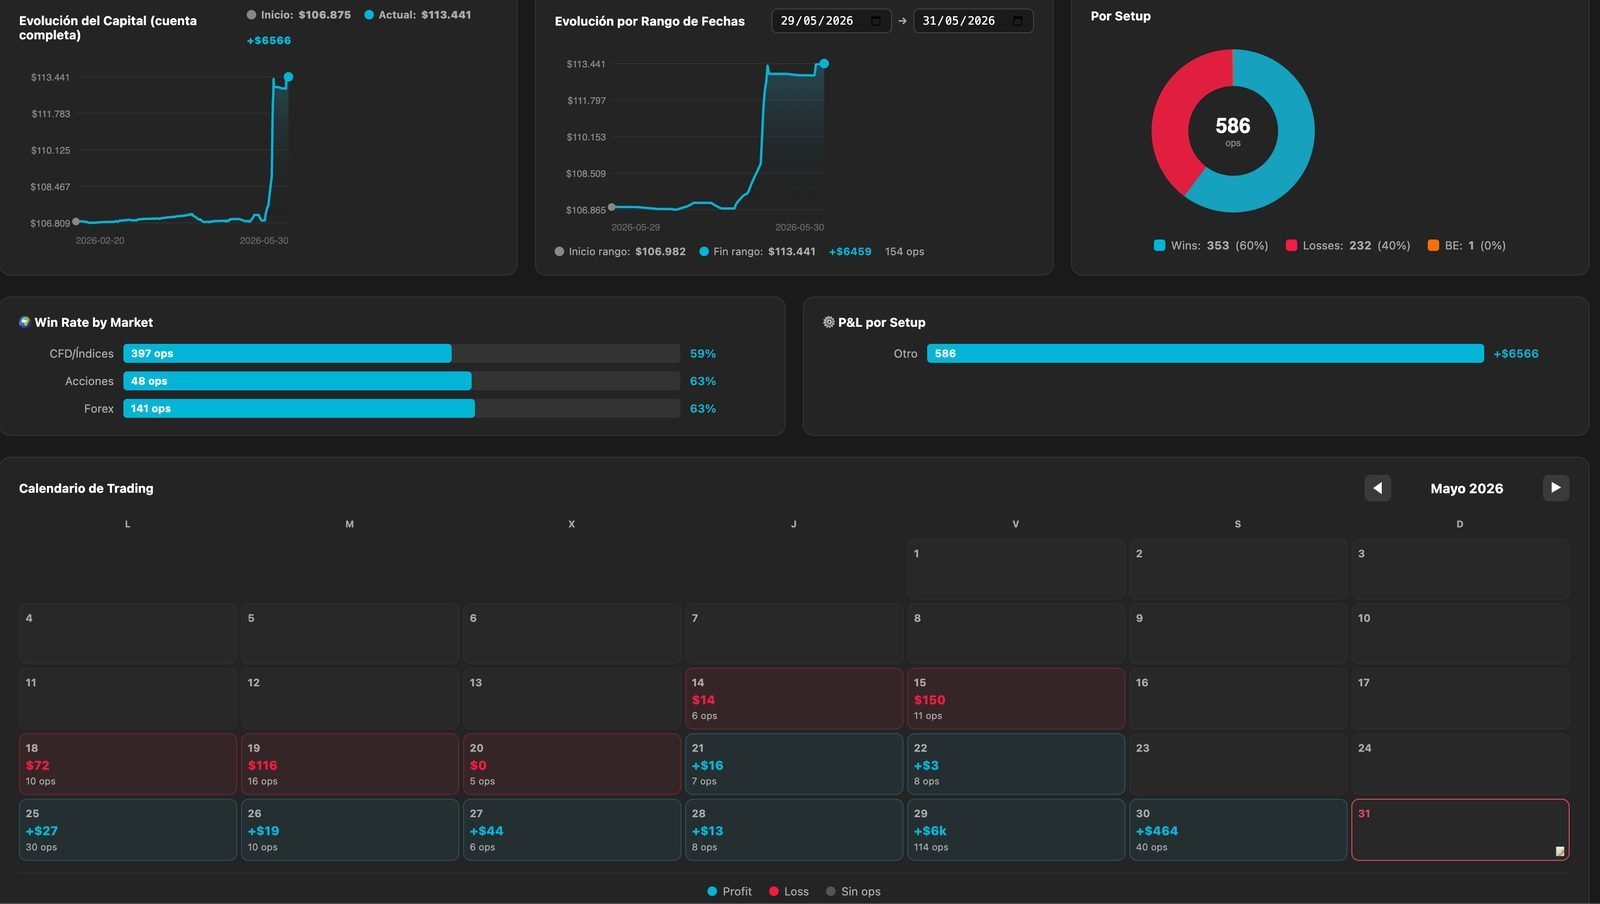Click the globe icon beside Win Rate by Market
This screenshot has width=1600, height=904.
pos(25,322)
